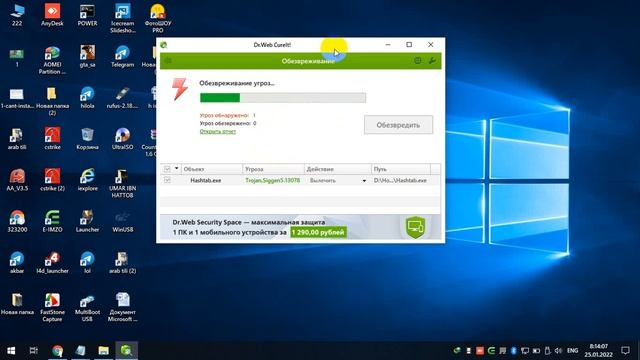Open the POWER desktop shortcut

click(87, 16)
